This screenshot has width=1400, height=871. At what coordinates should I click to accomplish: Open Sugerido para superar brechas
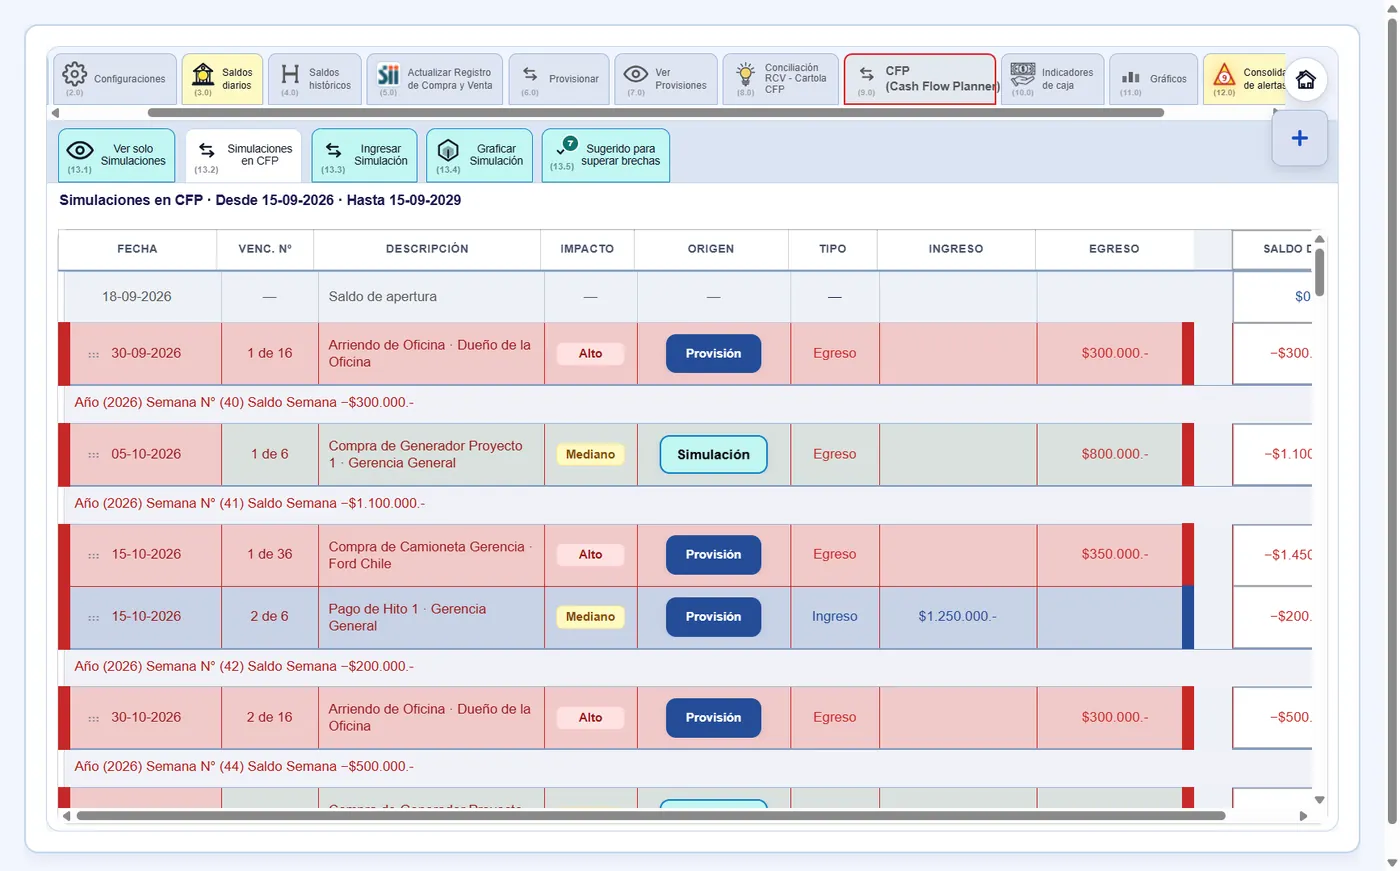606,155
